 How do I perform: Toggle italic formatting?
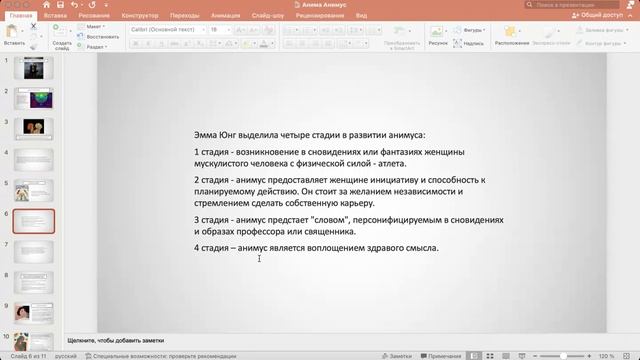coord(149,43)
